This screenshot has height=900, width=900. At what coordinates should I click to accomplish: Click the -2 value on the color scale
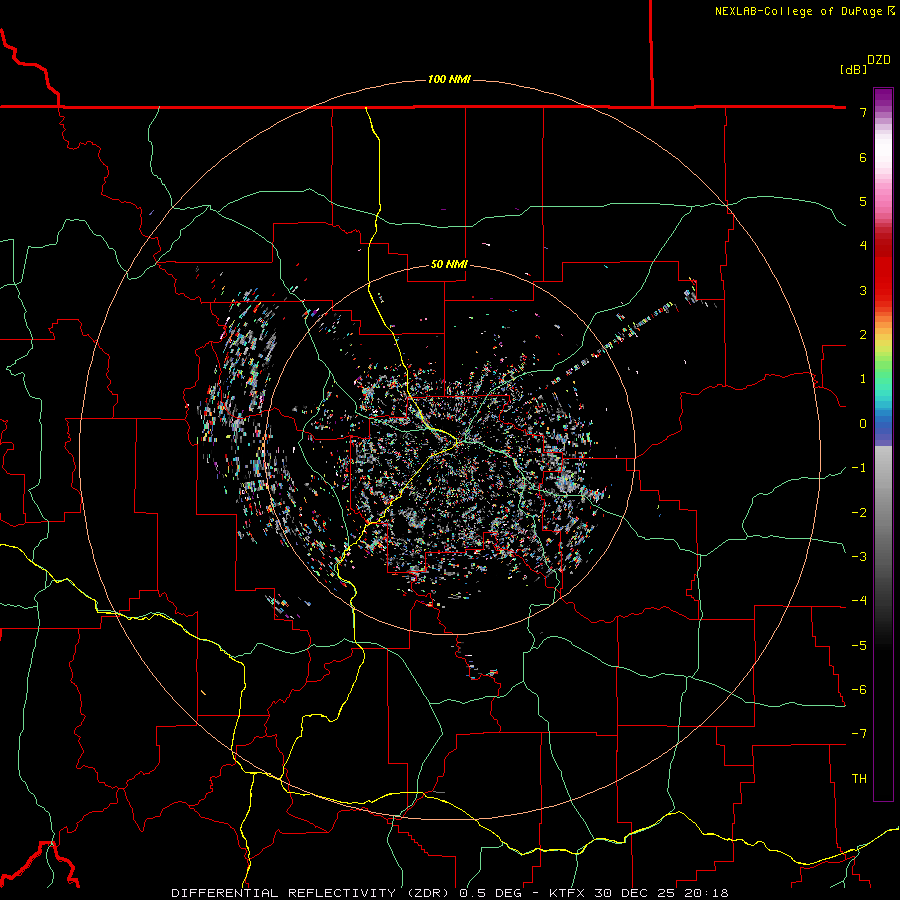click(859, 512)
